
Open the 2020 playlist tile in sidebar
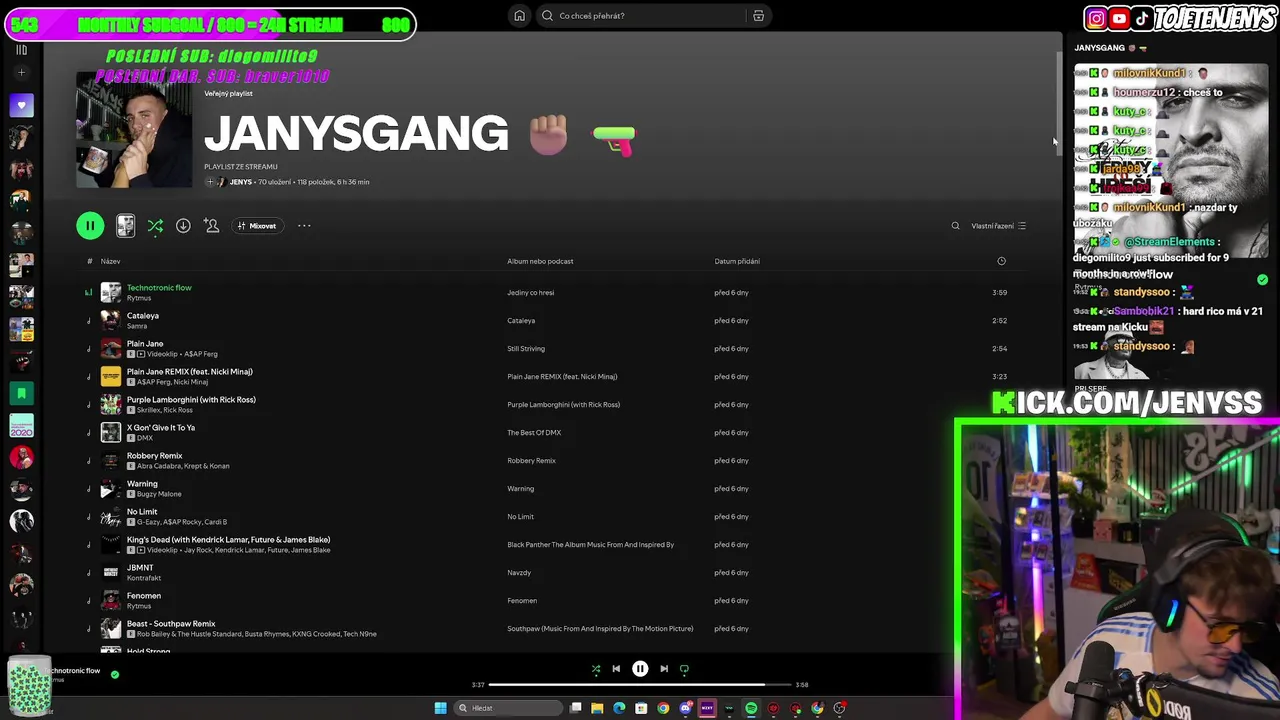point(21,425)
